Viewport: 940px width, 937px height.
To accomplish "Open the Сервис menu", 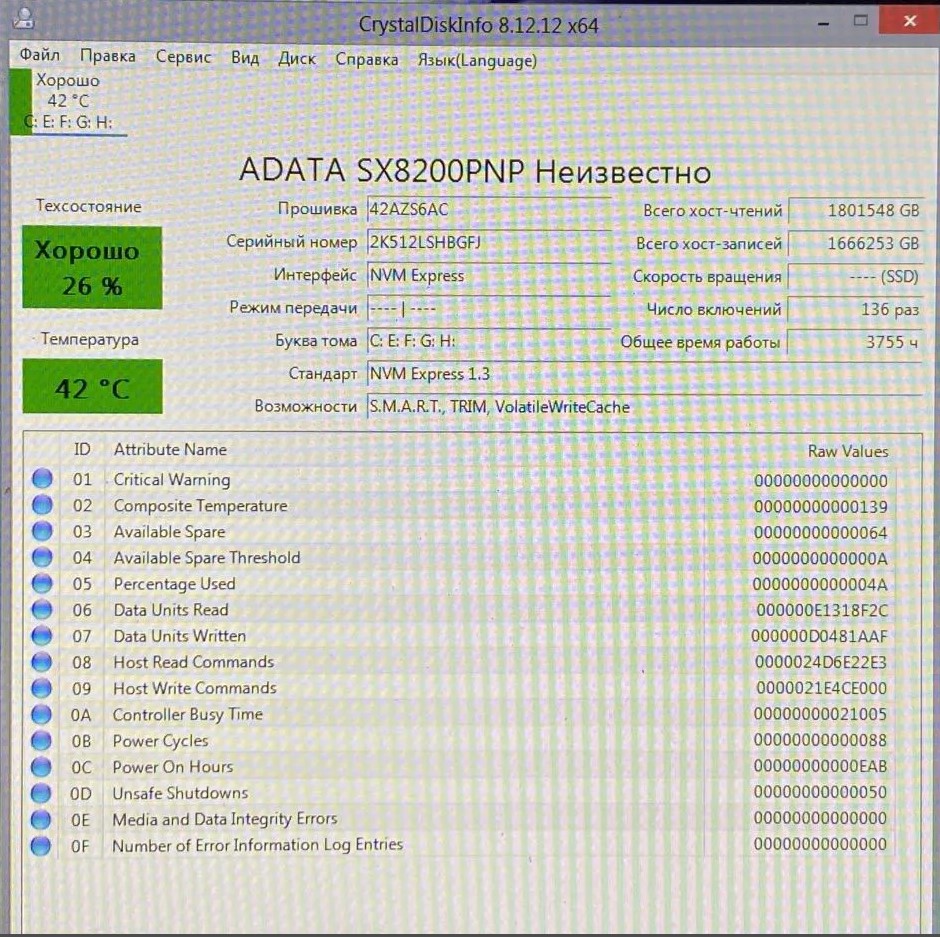I will point(183,57).
